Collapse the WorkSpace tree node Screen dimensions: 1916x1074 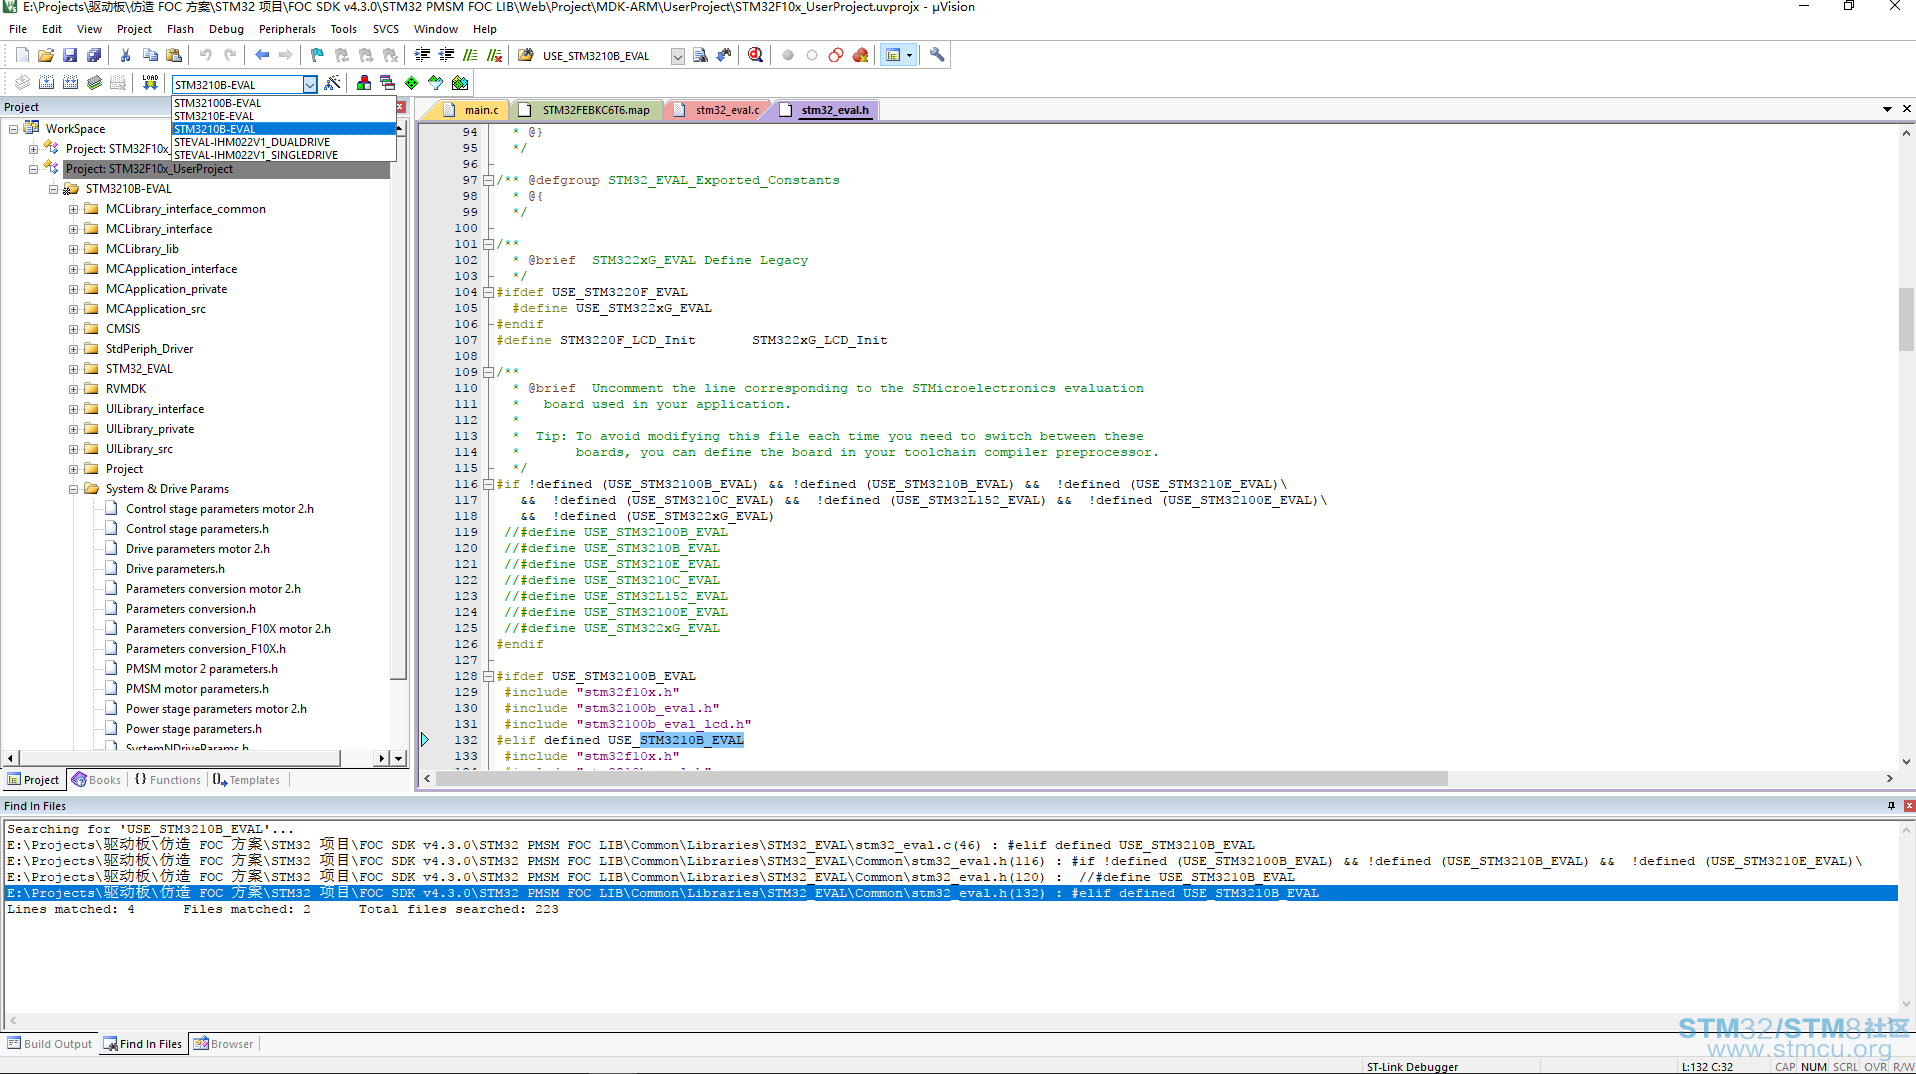point(13,129)
